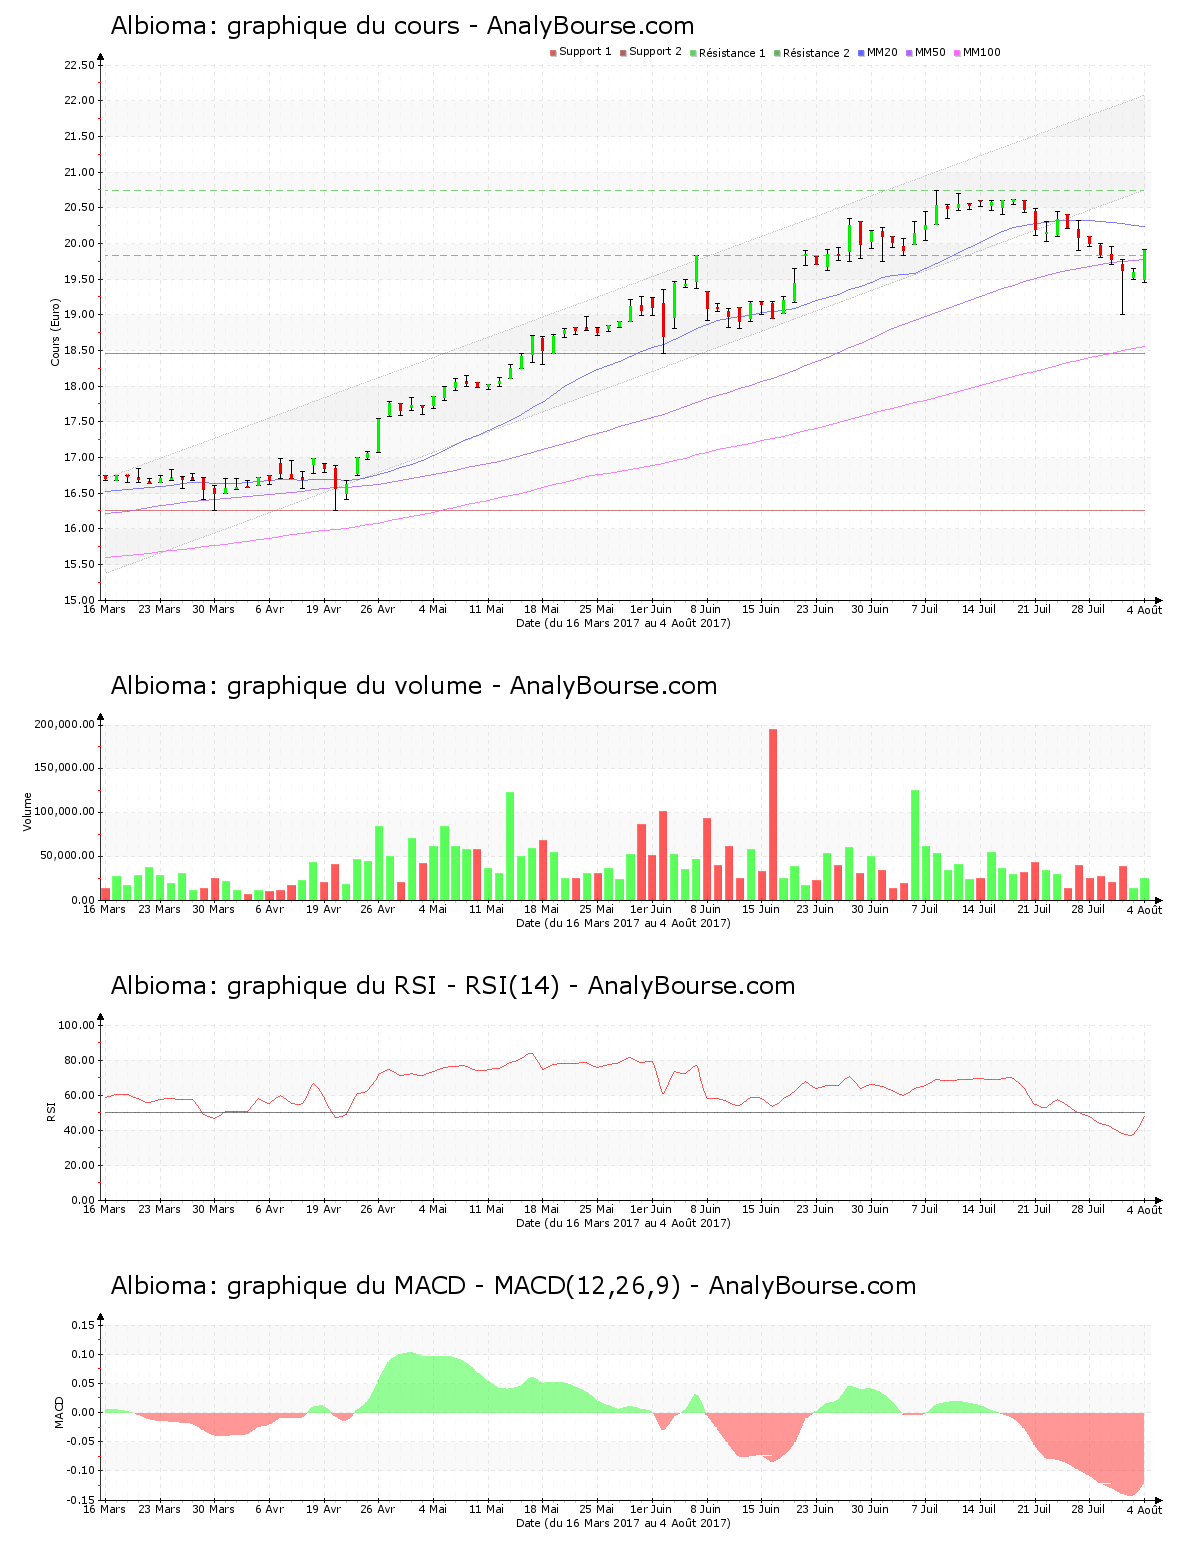1200x1550 pixels.
Task: Click '1er Juin' on the RSI chart axis
Action: (x=651, y=1209)
